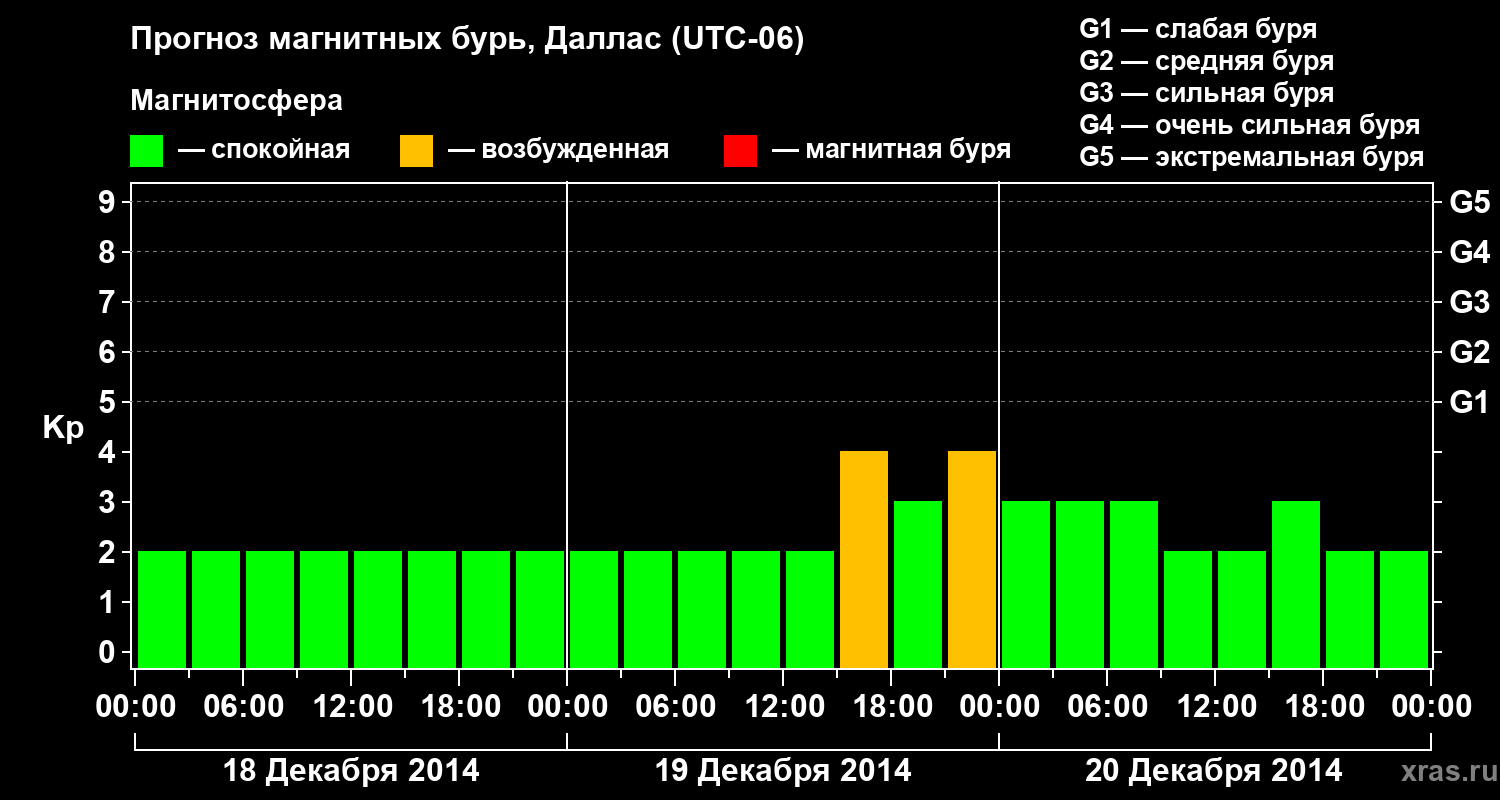Click the 'G5' label on right axis
Viewport: 1500px width, 800px height.
1469,202
